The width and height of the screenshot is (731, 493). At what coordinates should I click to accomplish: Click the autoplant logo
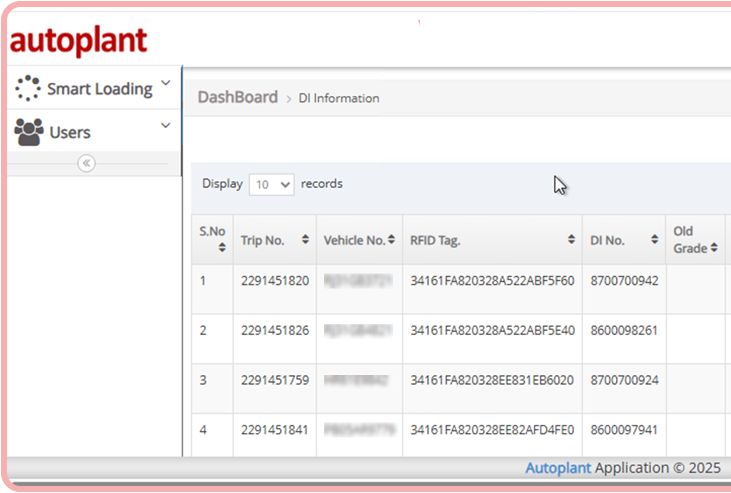79,41
